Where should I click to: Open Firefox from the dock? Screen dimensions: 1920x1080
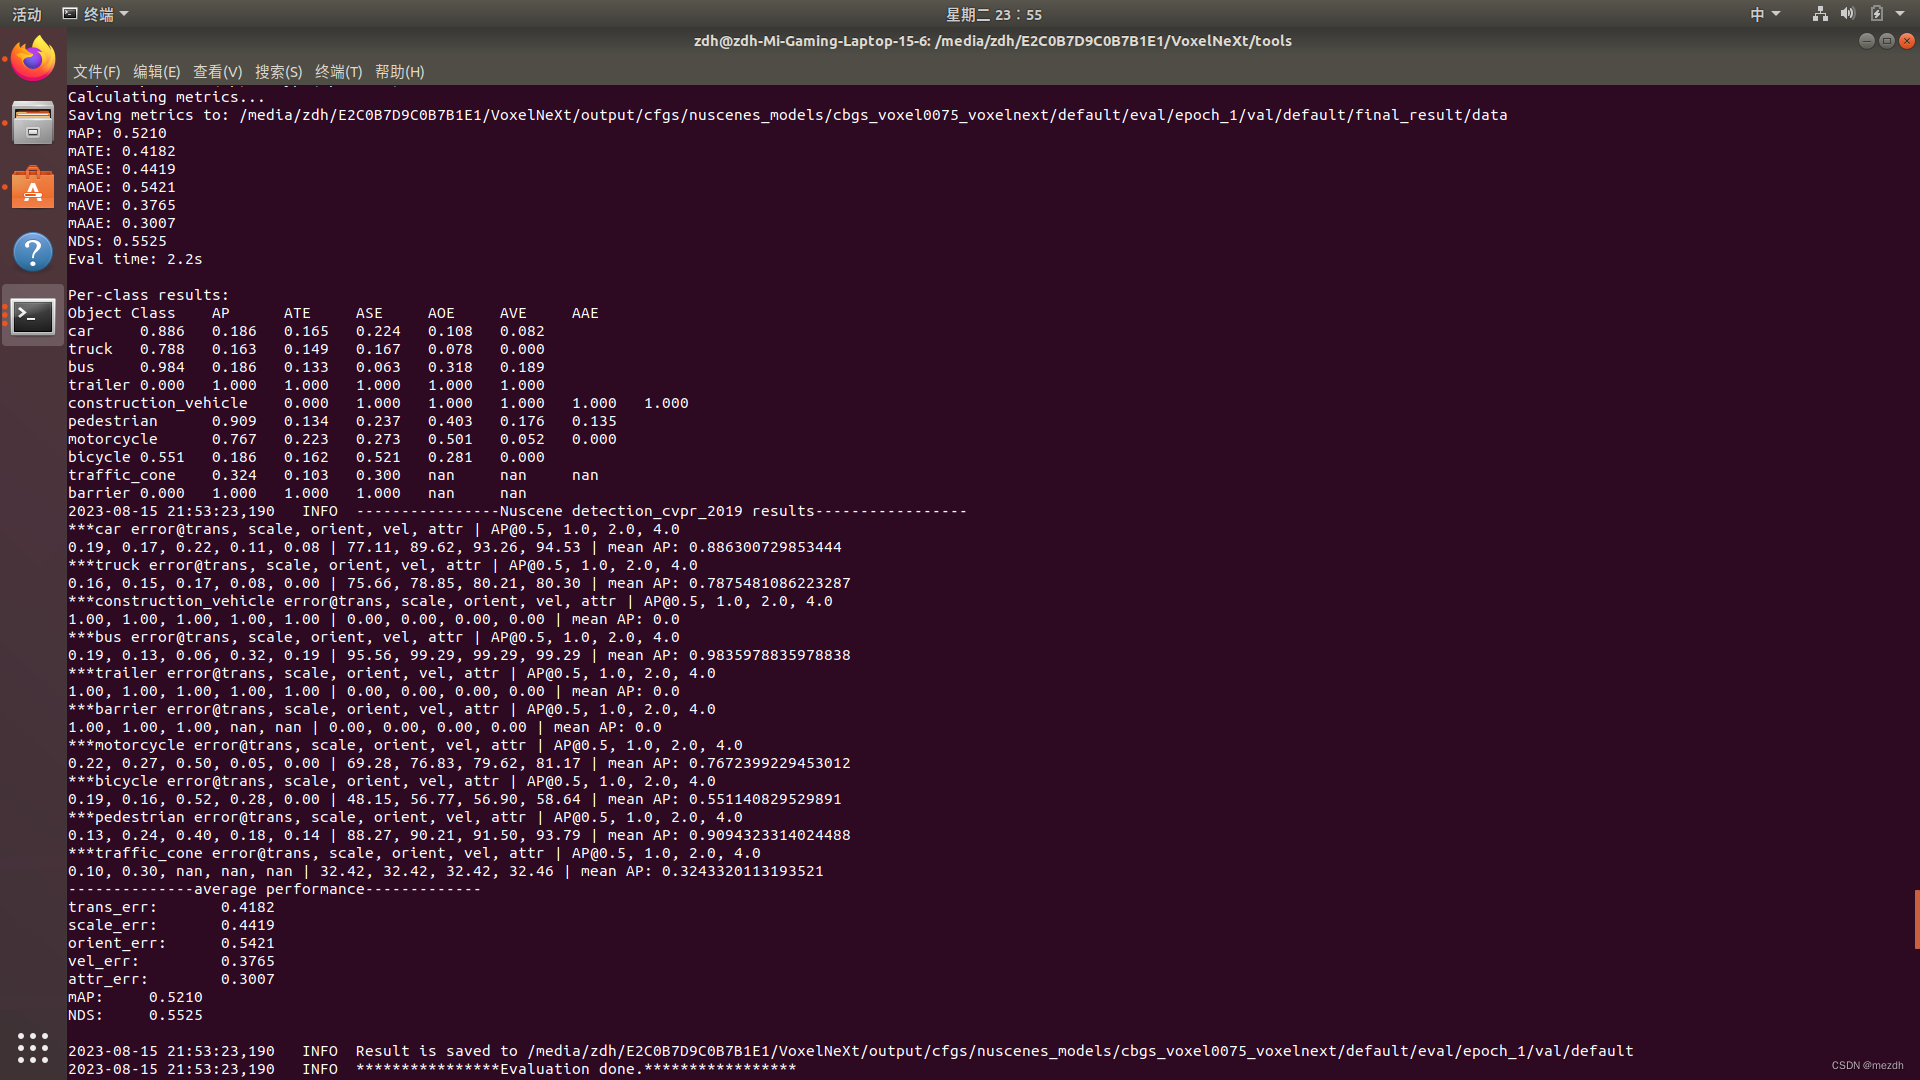(33, 59)
